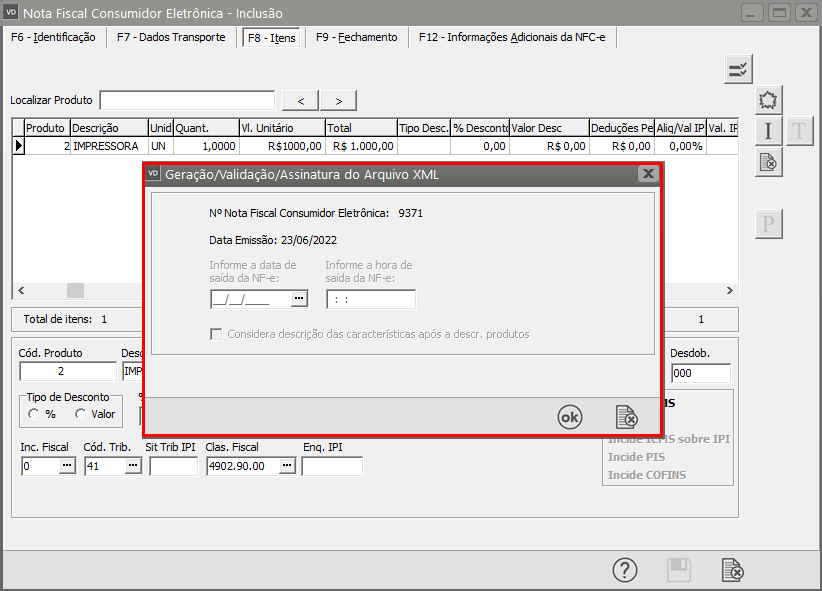Minimize the Nota Fiscal window
Screen dimensions: 822x591
point(751,13)
